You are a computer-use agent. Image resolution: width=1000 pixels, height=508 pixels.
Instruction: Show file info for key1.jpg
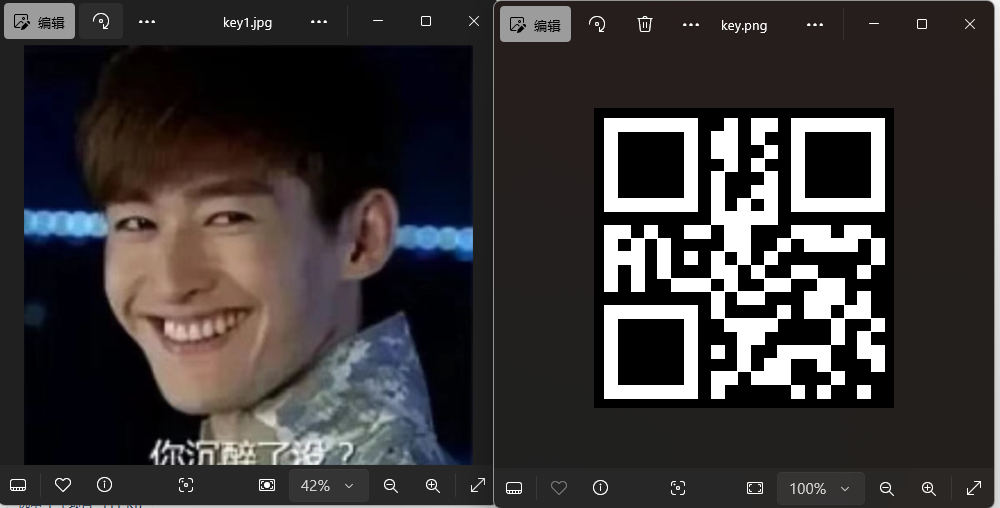click(105, 486)
